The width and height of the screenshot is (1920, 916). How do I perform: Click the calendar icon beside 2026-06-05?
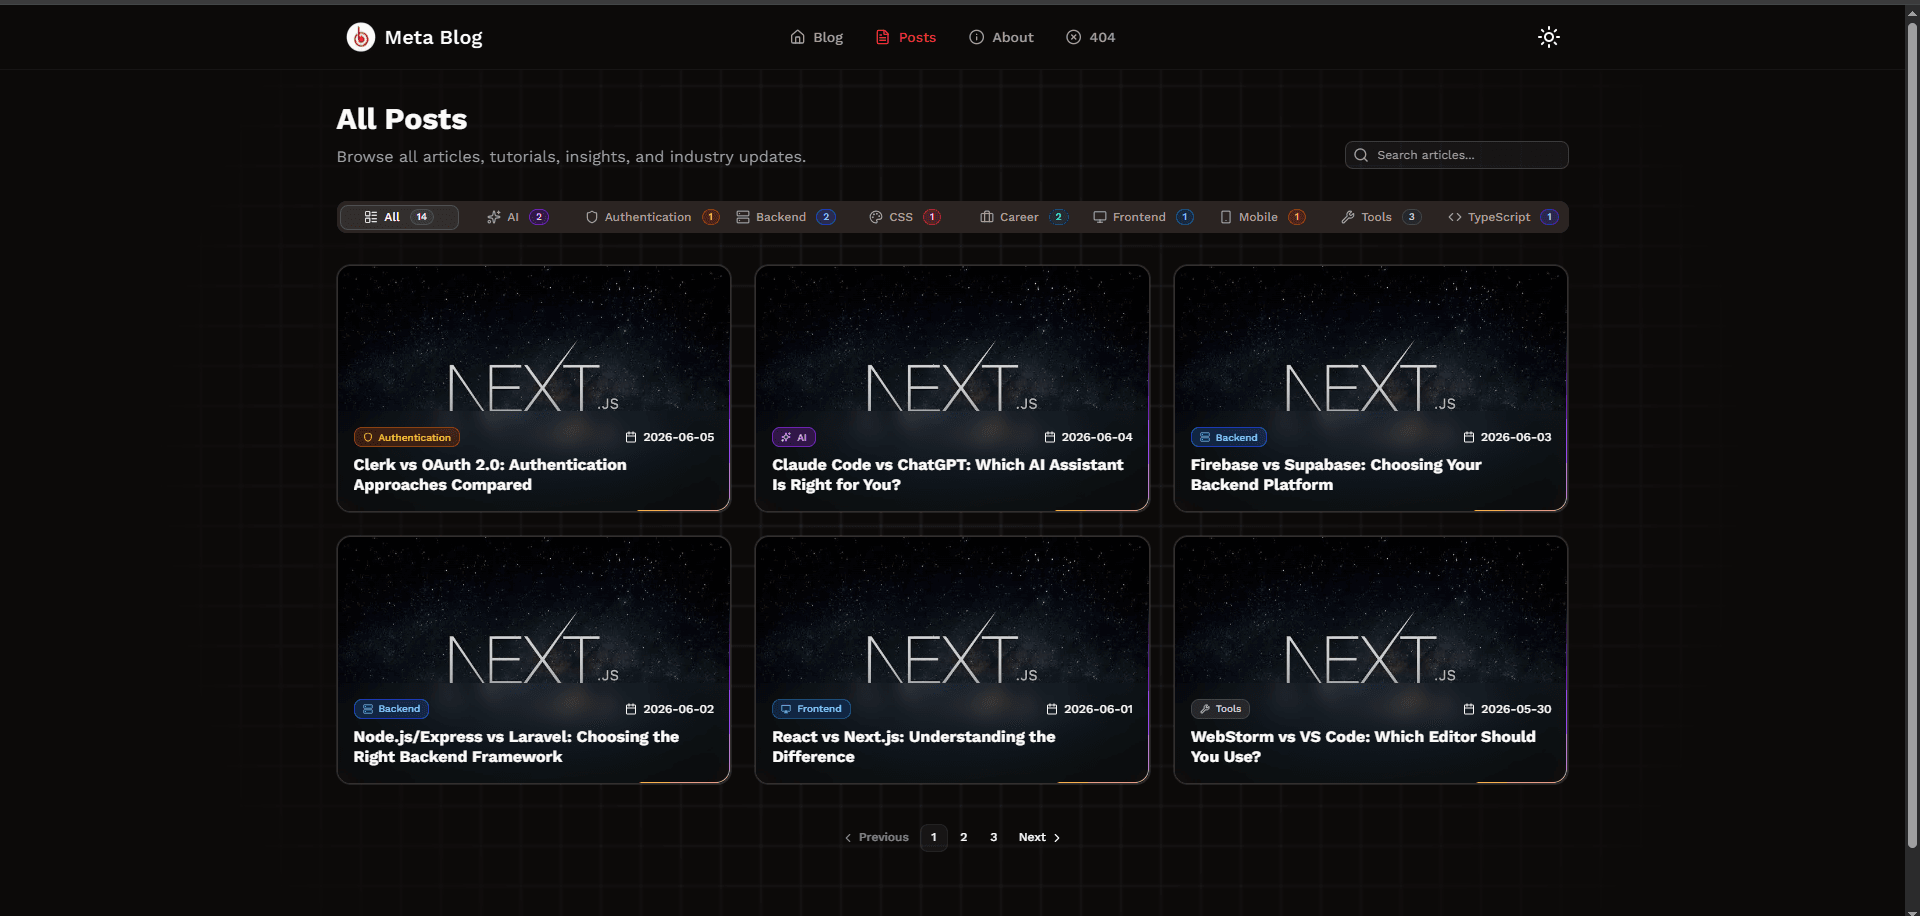pos(631,437)
